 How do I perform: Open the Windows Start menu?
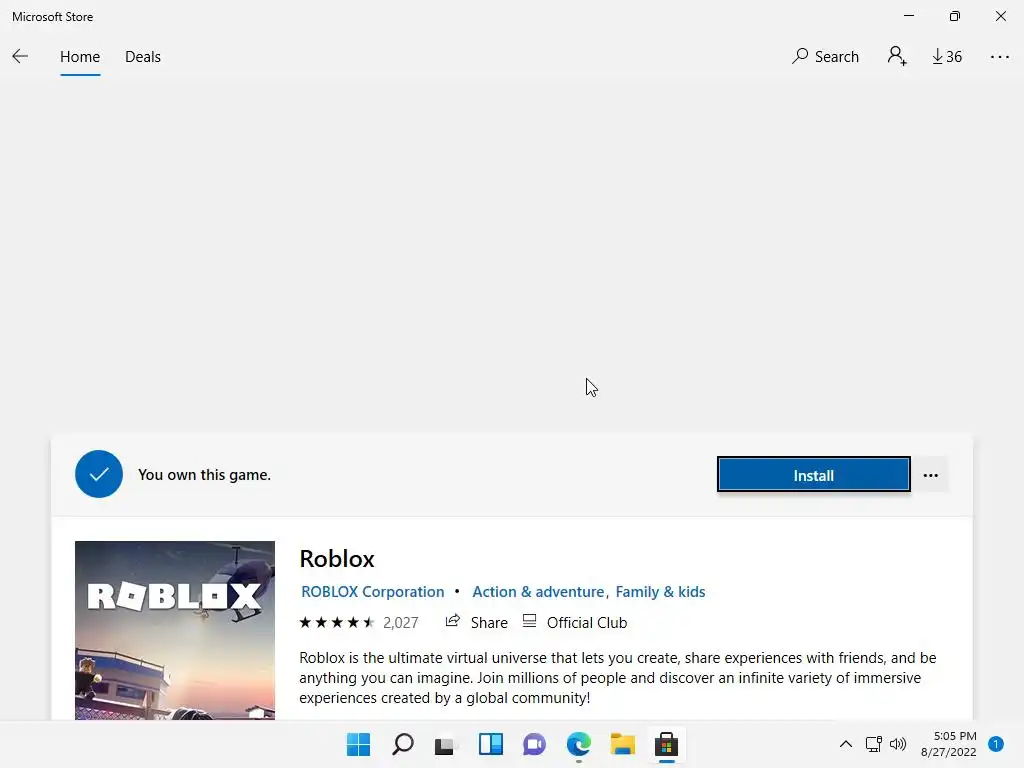(x=358, y=744)
